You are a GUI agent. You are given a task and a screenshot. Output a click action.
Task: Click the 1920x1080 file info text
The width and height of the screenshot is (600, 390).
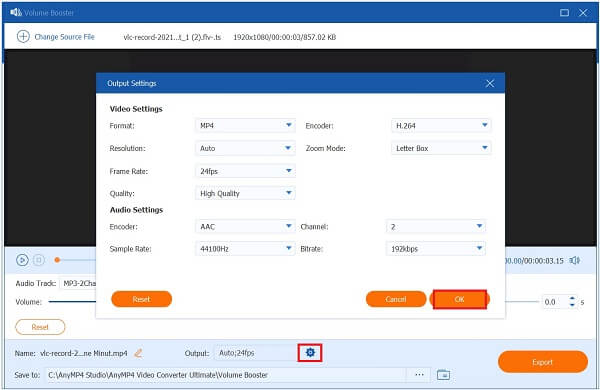click(x=285, y=37)
